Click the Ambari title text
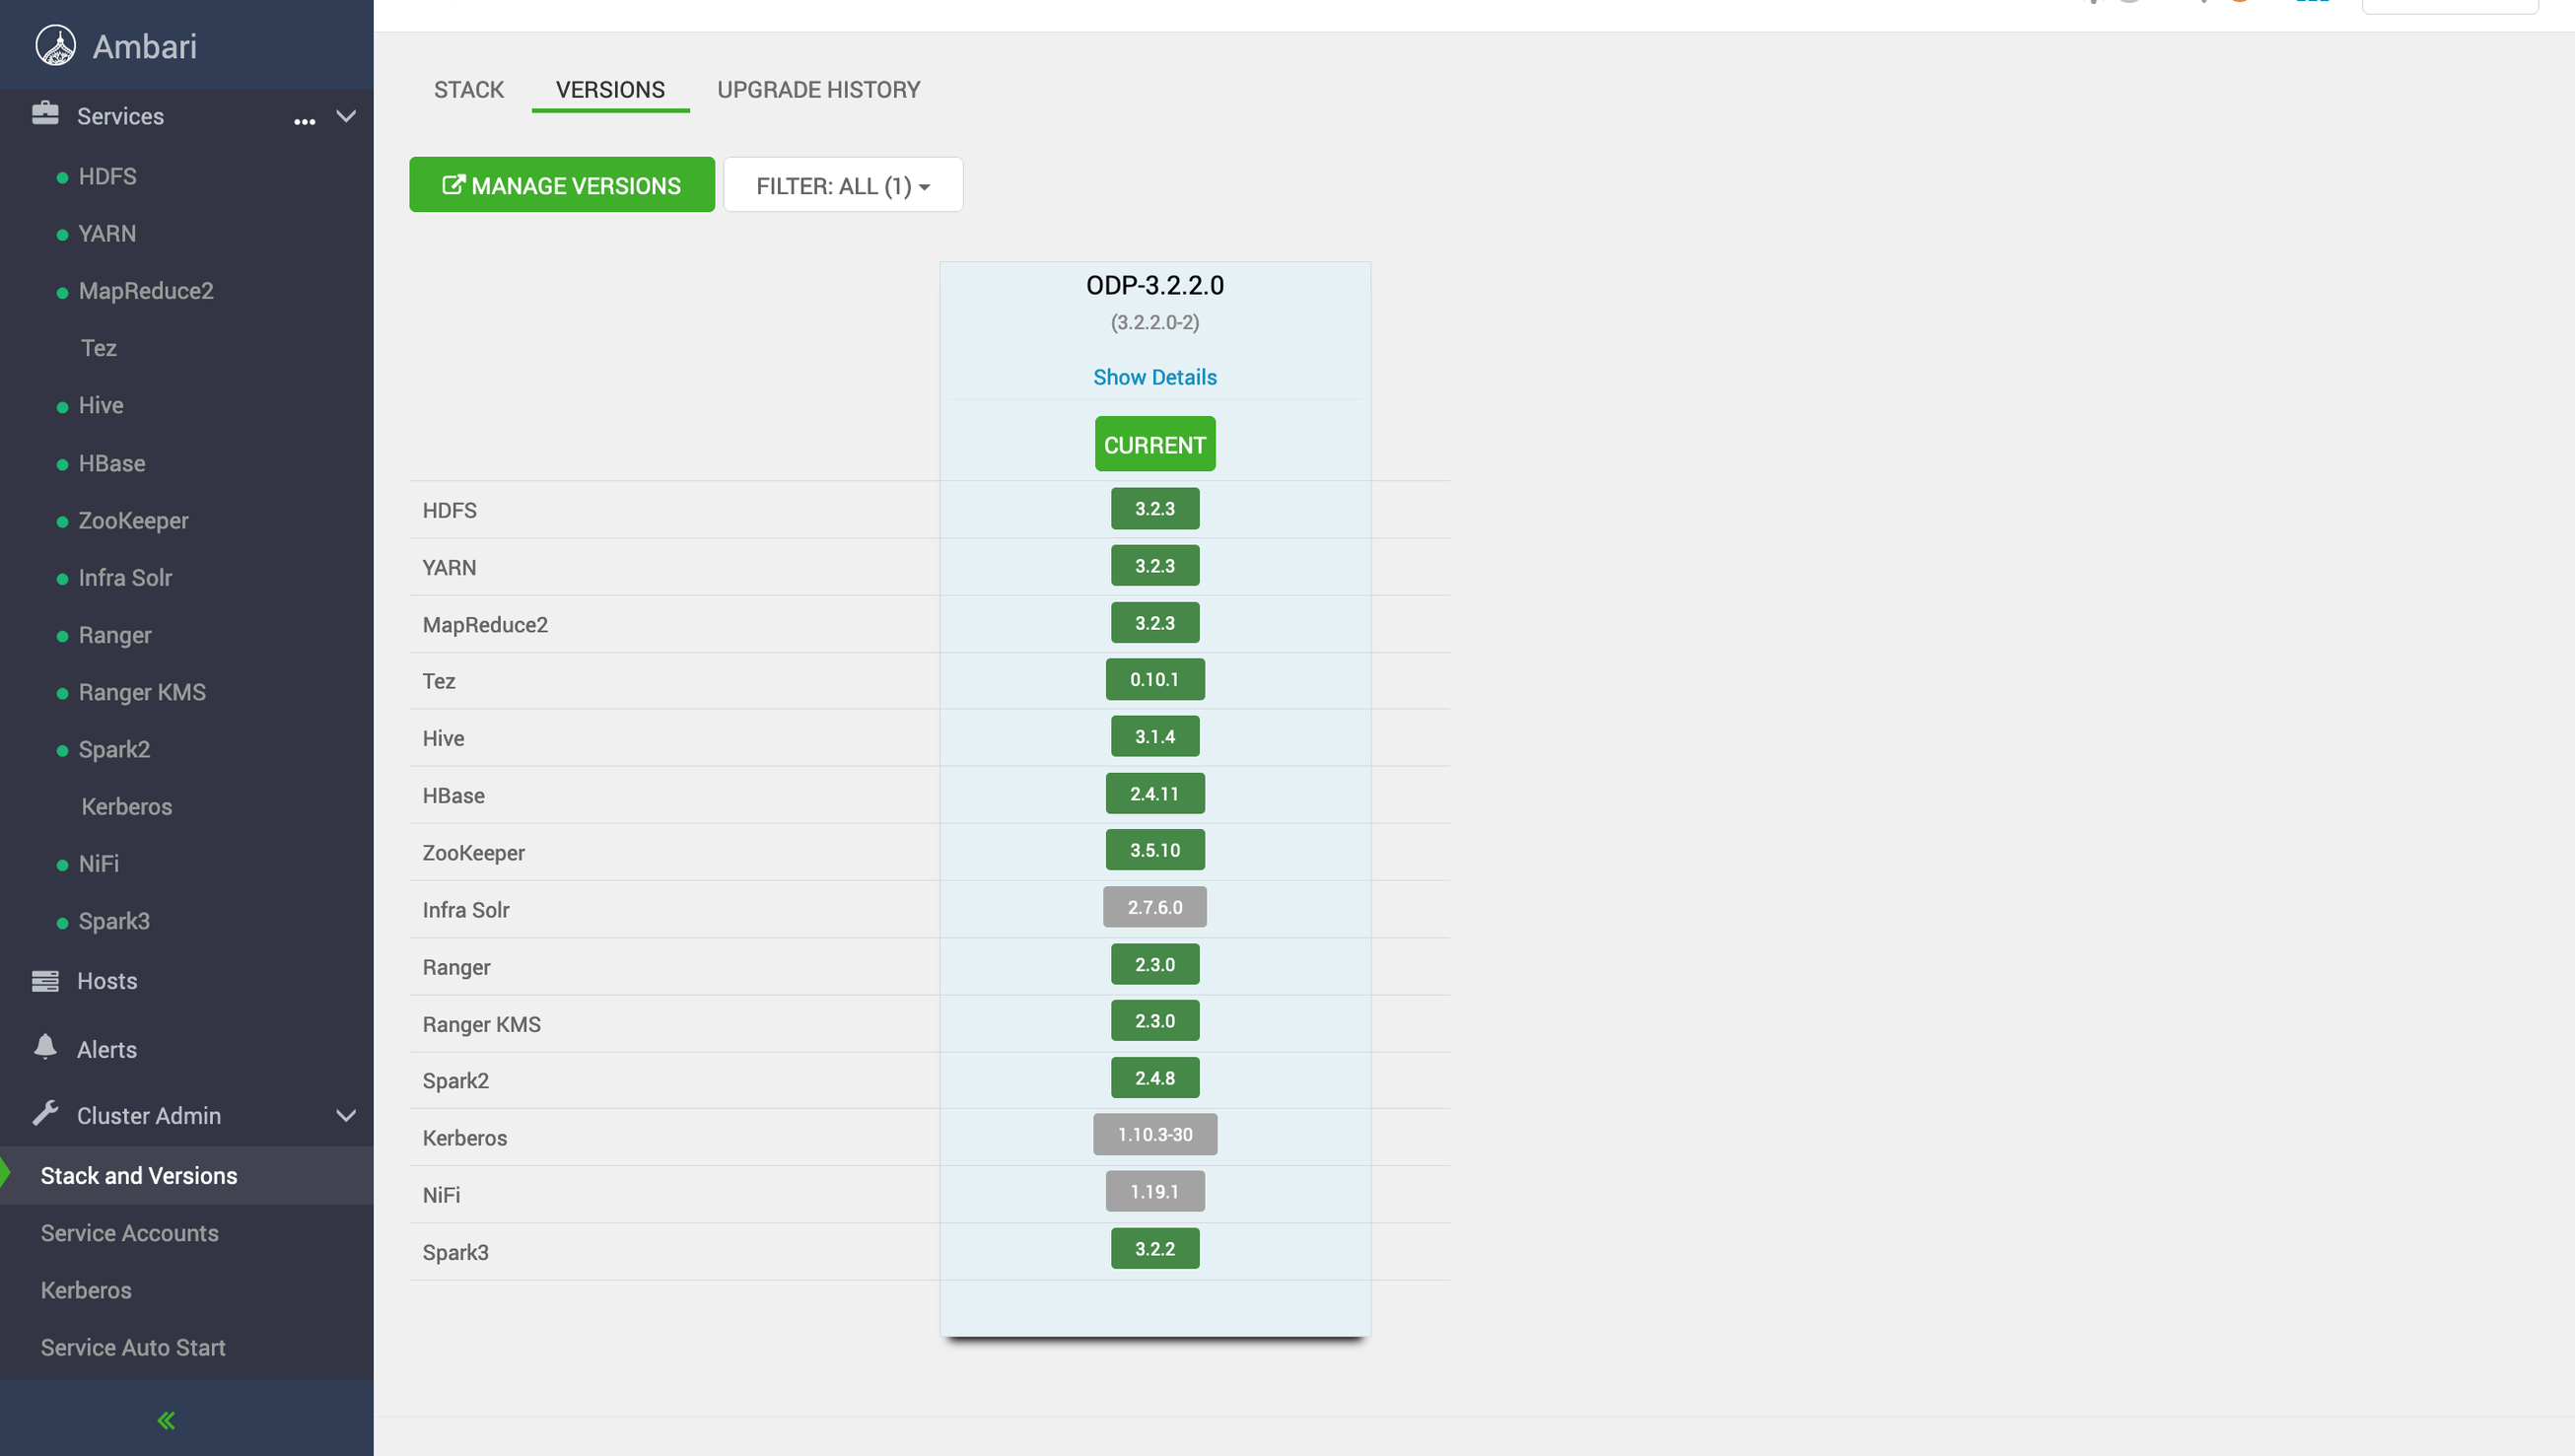This screenshot has height=1456, width=2575. tap(145, 46)
